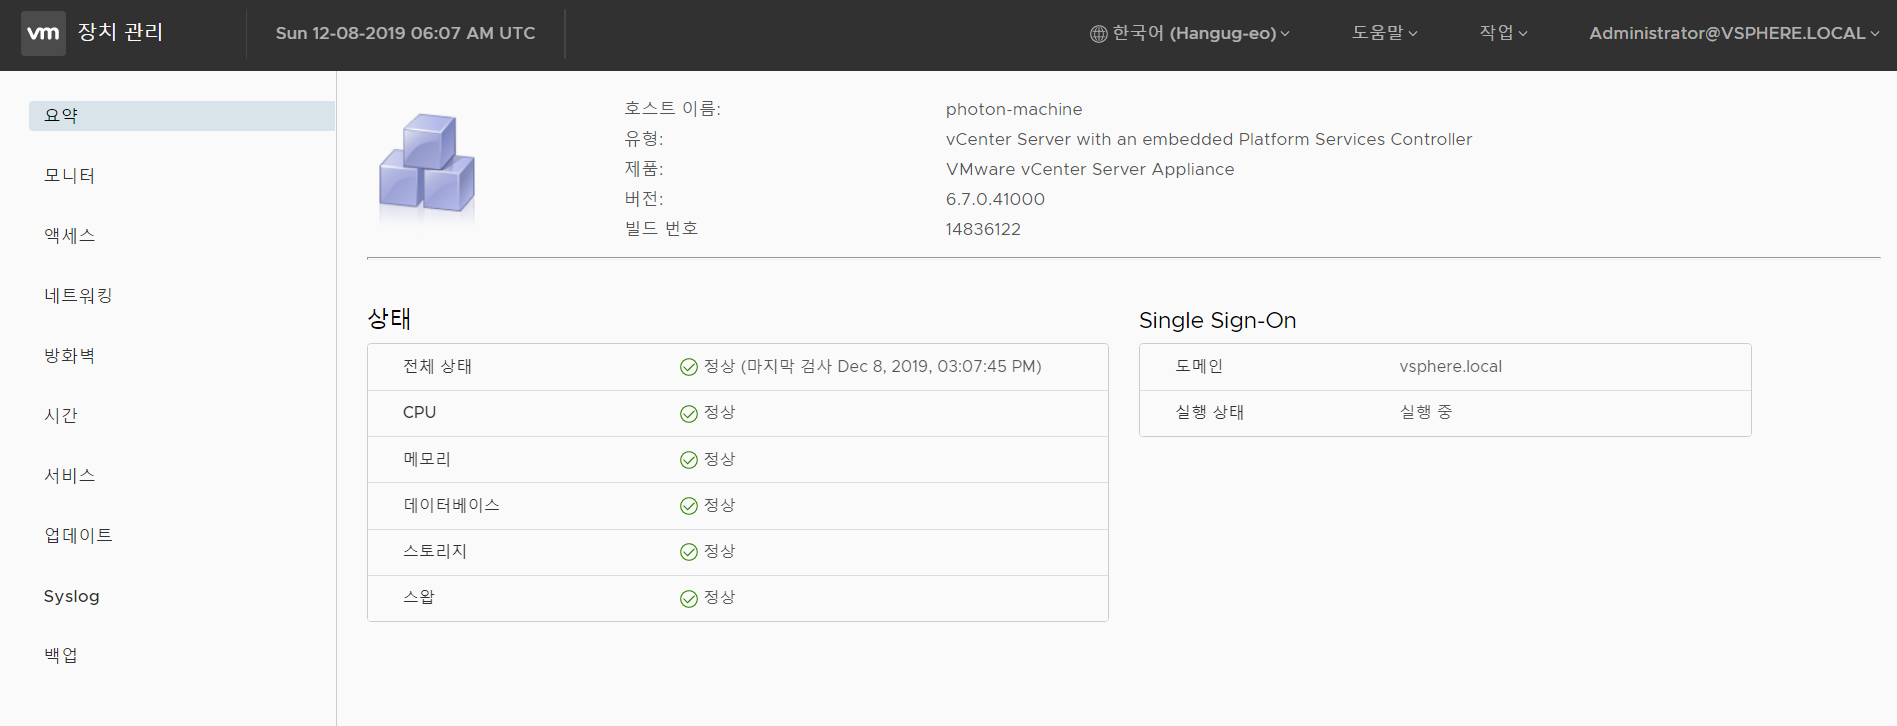Viewport: 1897px width, 726px height.
Task: Open the 방화벽 firewall page
Action: coord(69,356)
